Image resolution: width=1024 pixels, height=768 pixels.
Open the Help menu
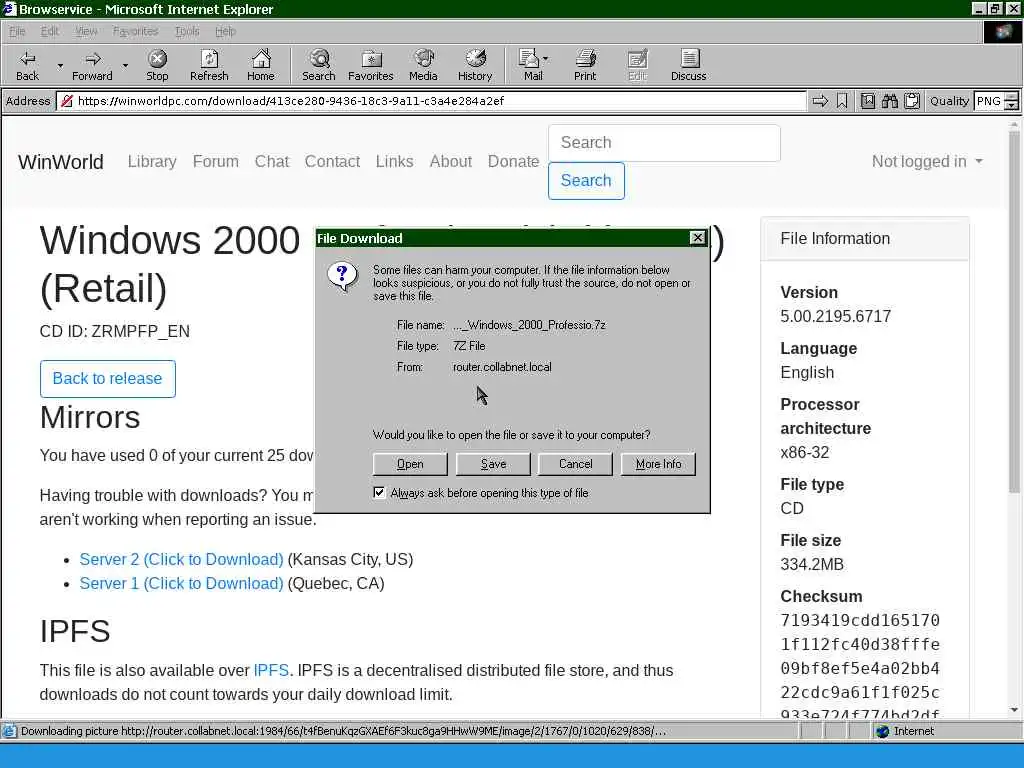225,31
